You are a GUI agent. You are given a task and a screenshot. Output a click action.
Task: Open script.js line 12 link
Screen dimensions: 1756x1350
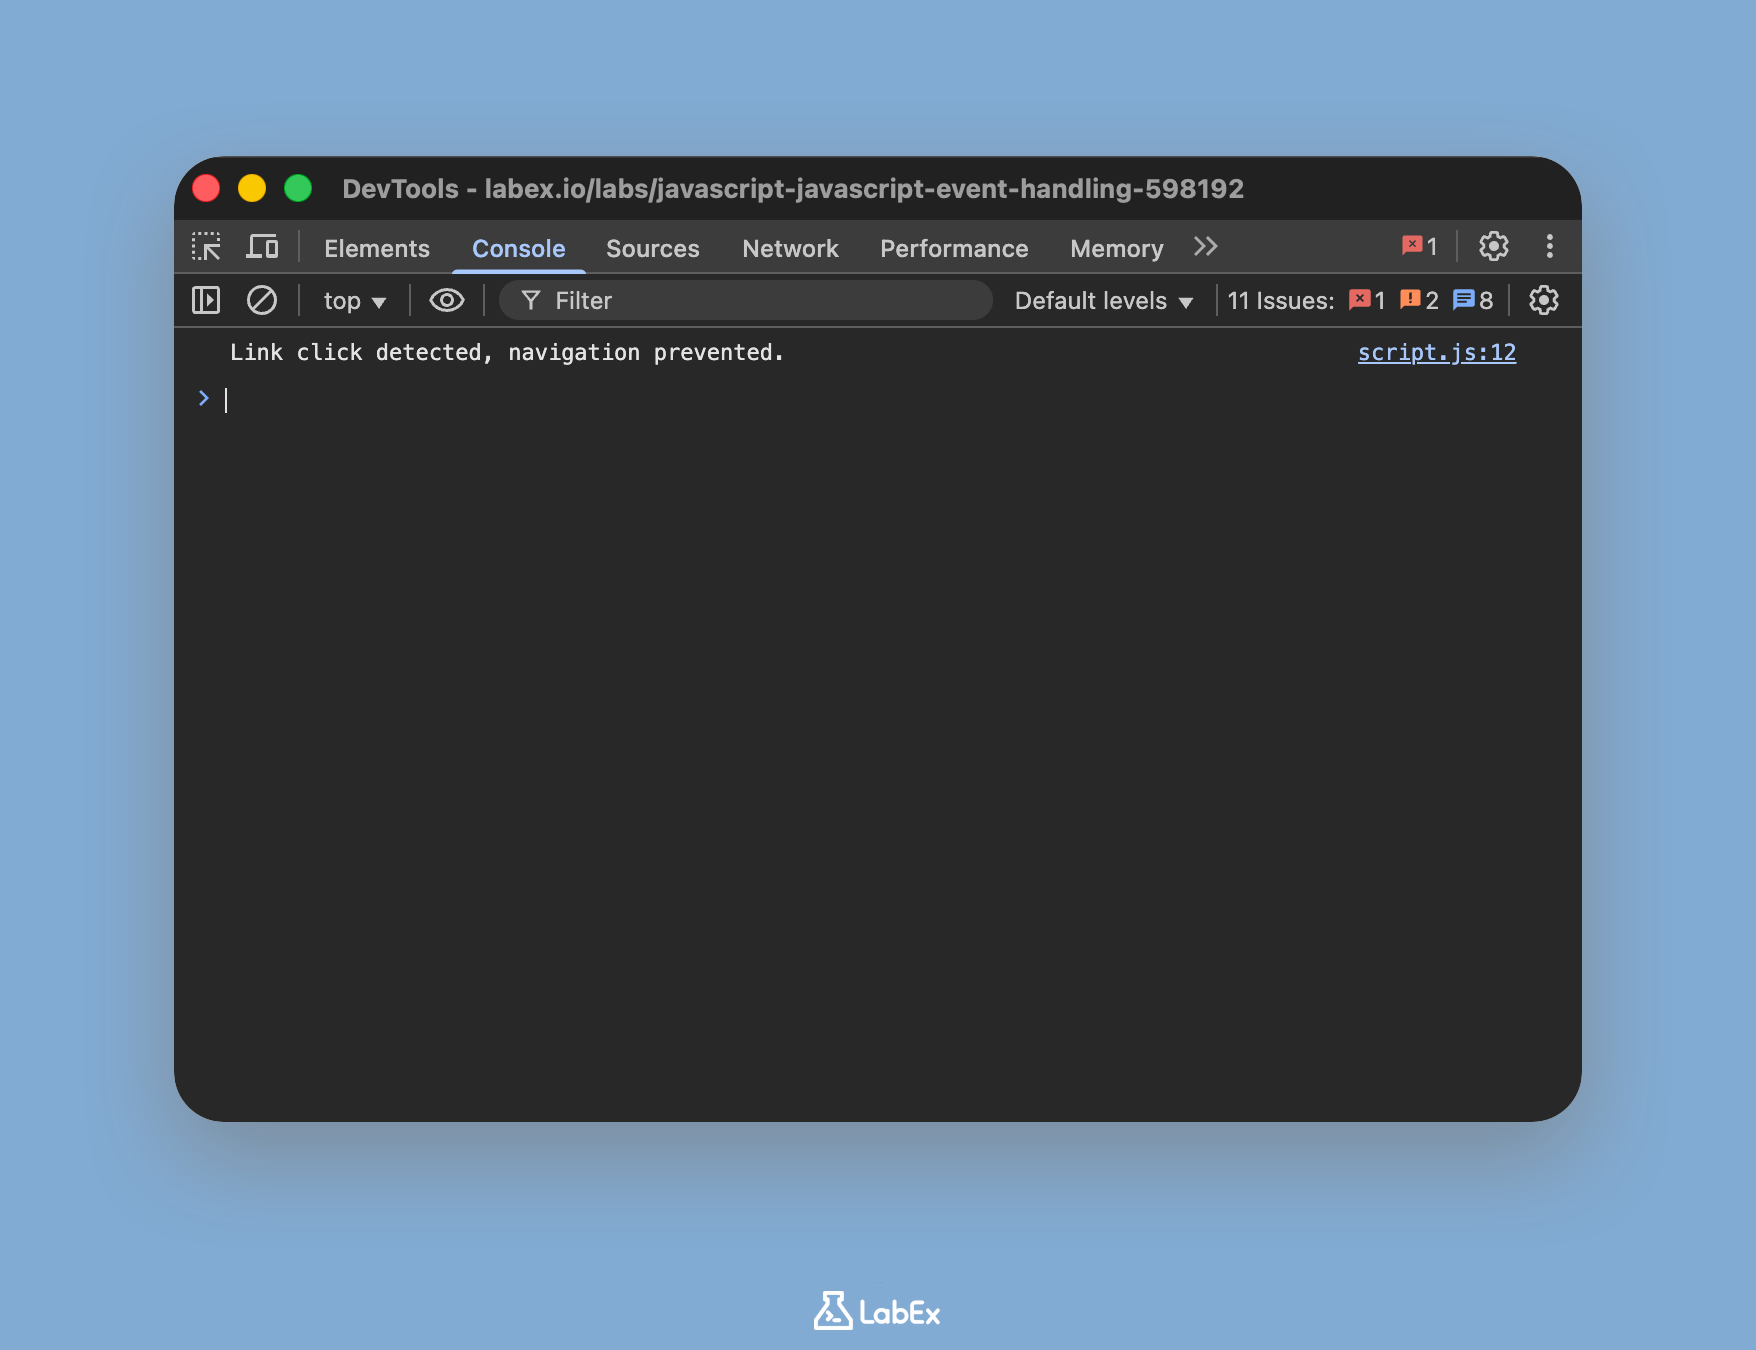[x=1437, y=352]
